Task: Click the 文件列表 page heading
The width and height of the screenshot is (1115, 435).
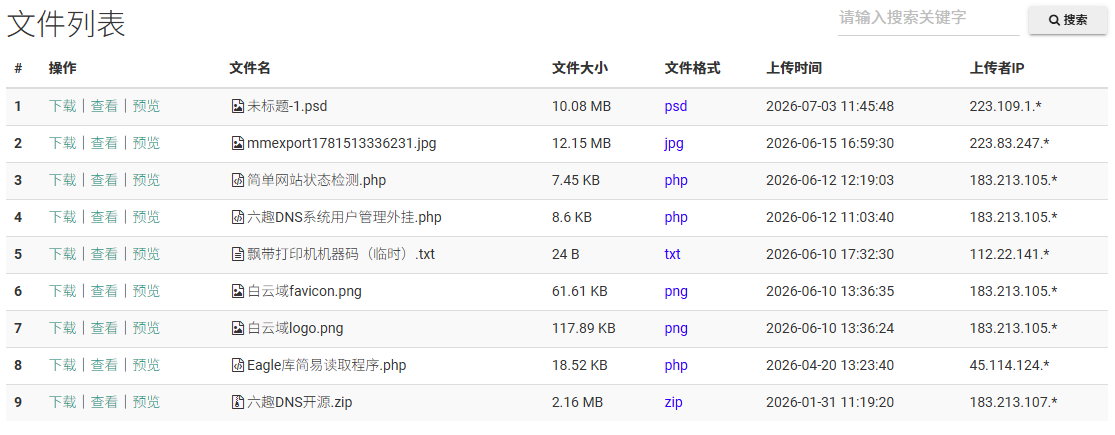Action: (x=66, y=24)
